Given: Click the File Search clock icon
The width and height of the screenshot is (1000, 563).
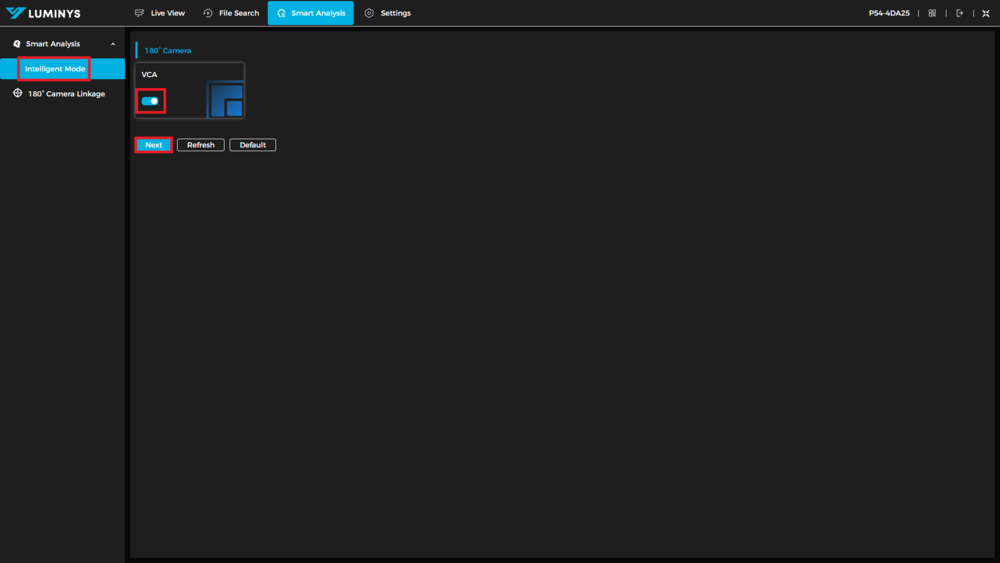Looking at the screenshot, I should (208, 13).
